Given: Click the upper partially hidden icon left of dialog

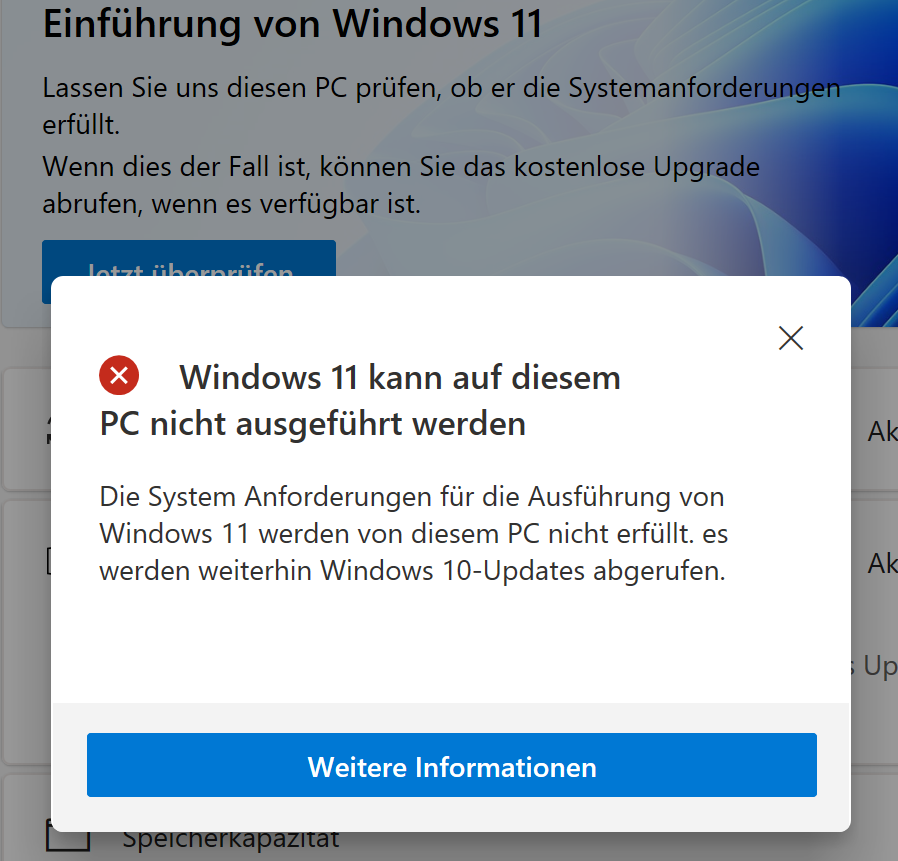Looking at the screenshot, I should pos(49,431).
